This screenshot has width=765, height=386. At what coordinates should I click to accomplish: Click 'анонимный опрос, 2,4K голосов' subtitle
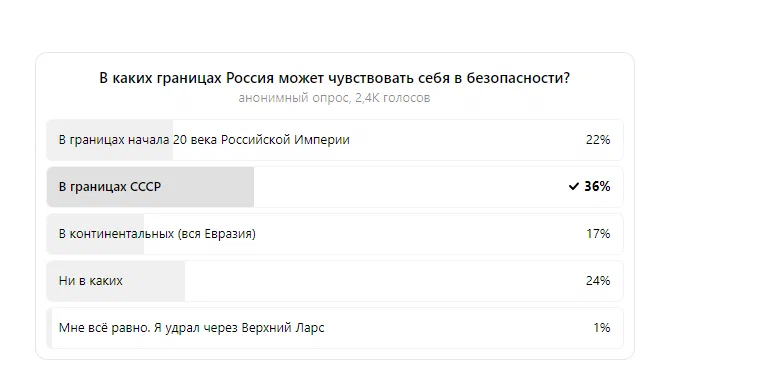point(334,98)
